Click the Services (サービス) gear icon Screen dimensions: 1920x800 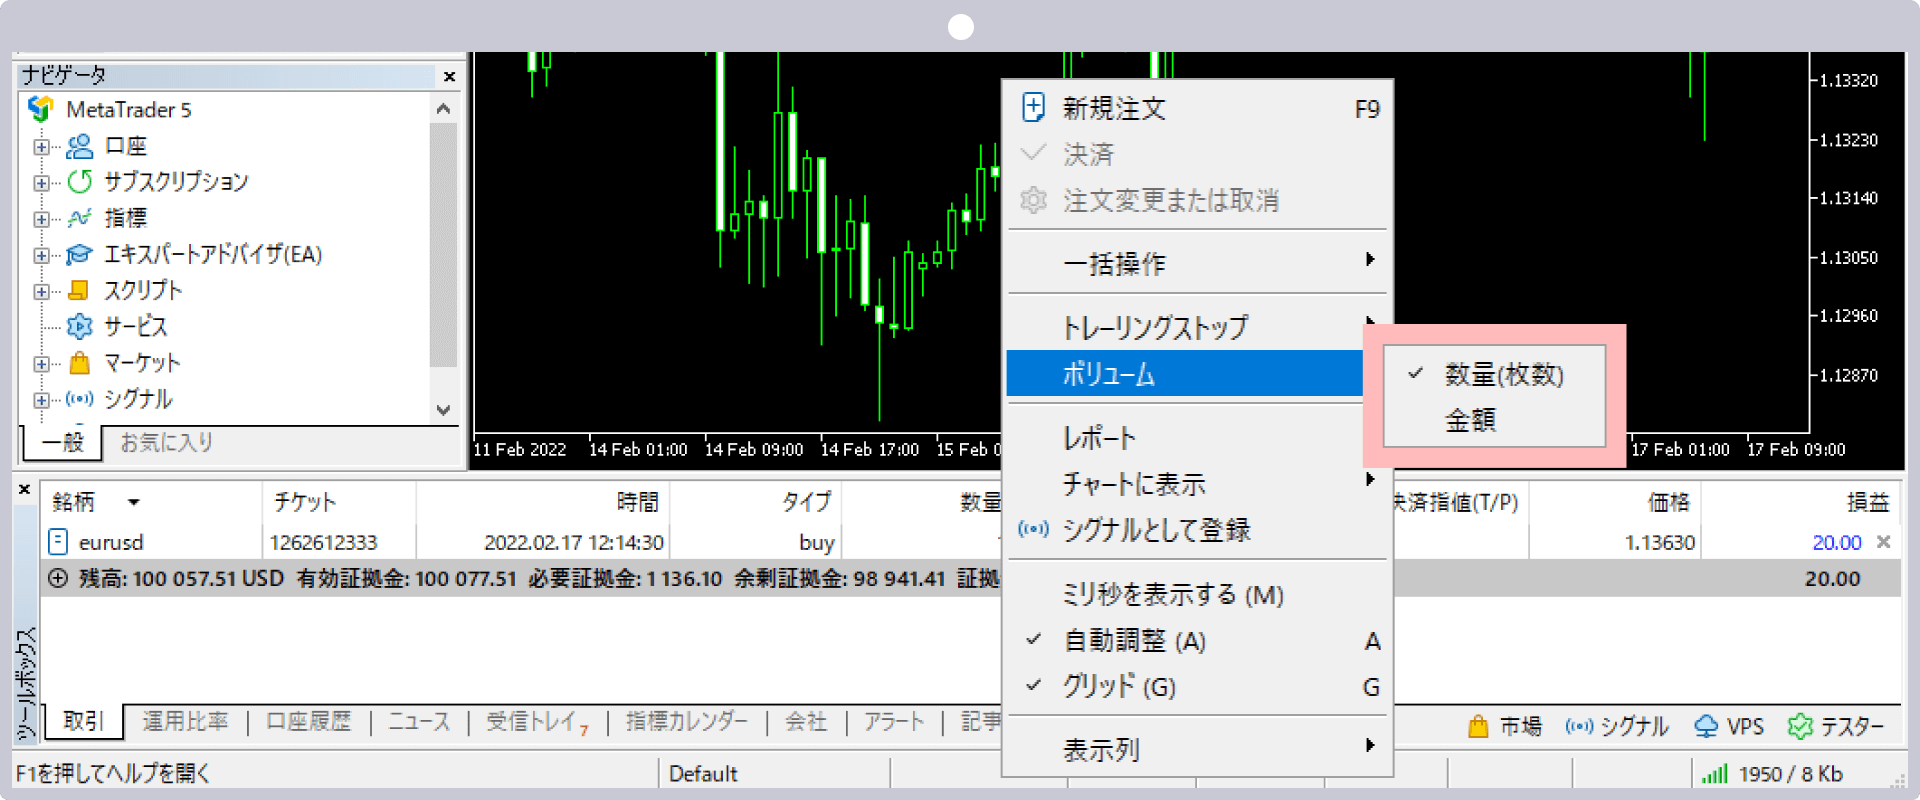(79, 326)
